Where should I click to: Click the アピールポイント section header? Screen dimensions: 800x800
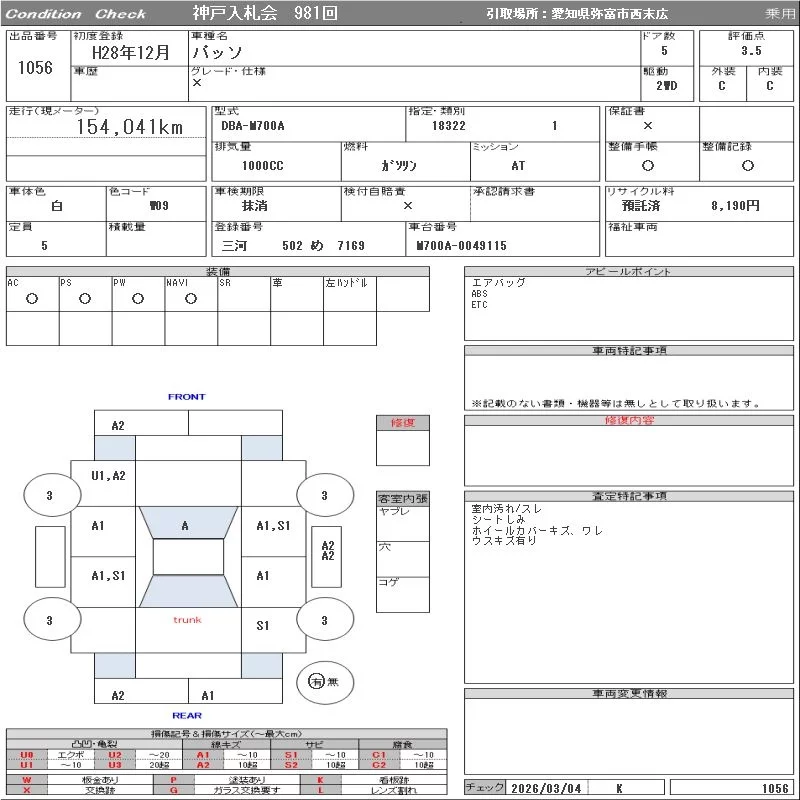pos(628,272)
